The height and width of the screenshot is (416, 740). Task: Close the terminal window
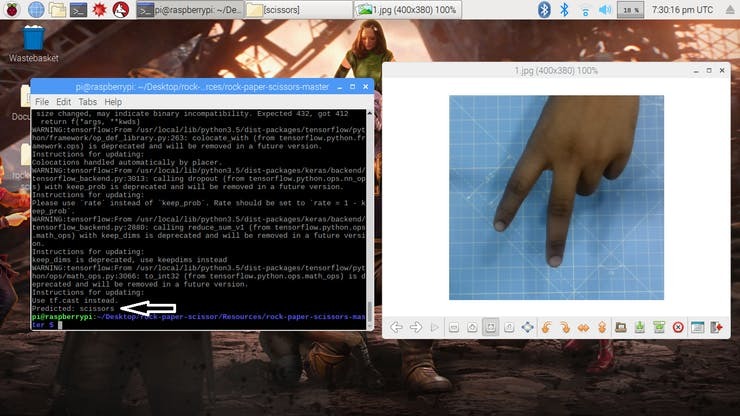365,87
